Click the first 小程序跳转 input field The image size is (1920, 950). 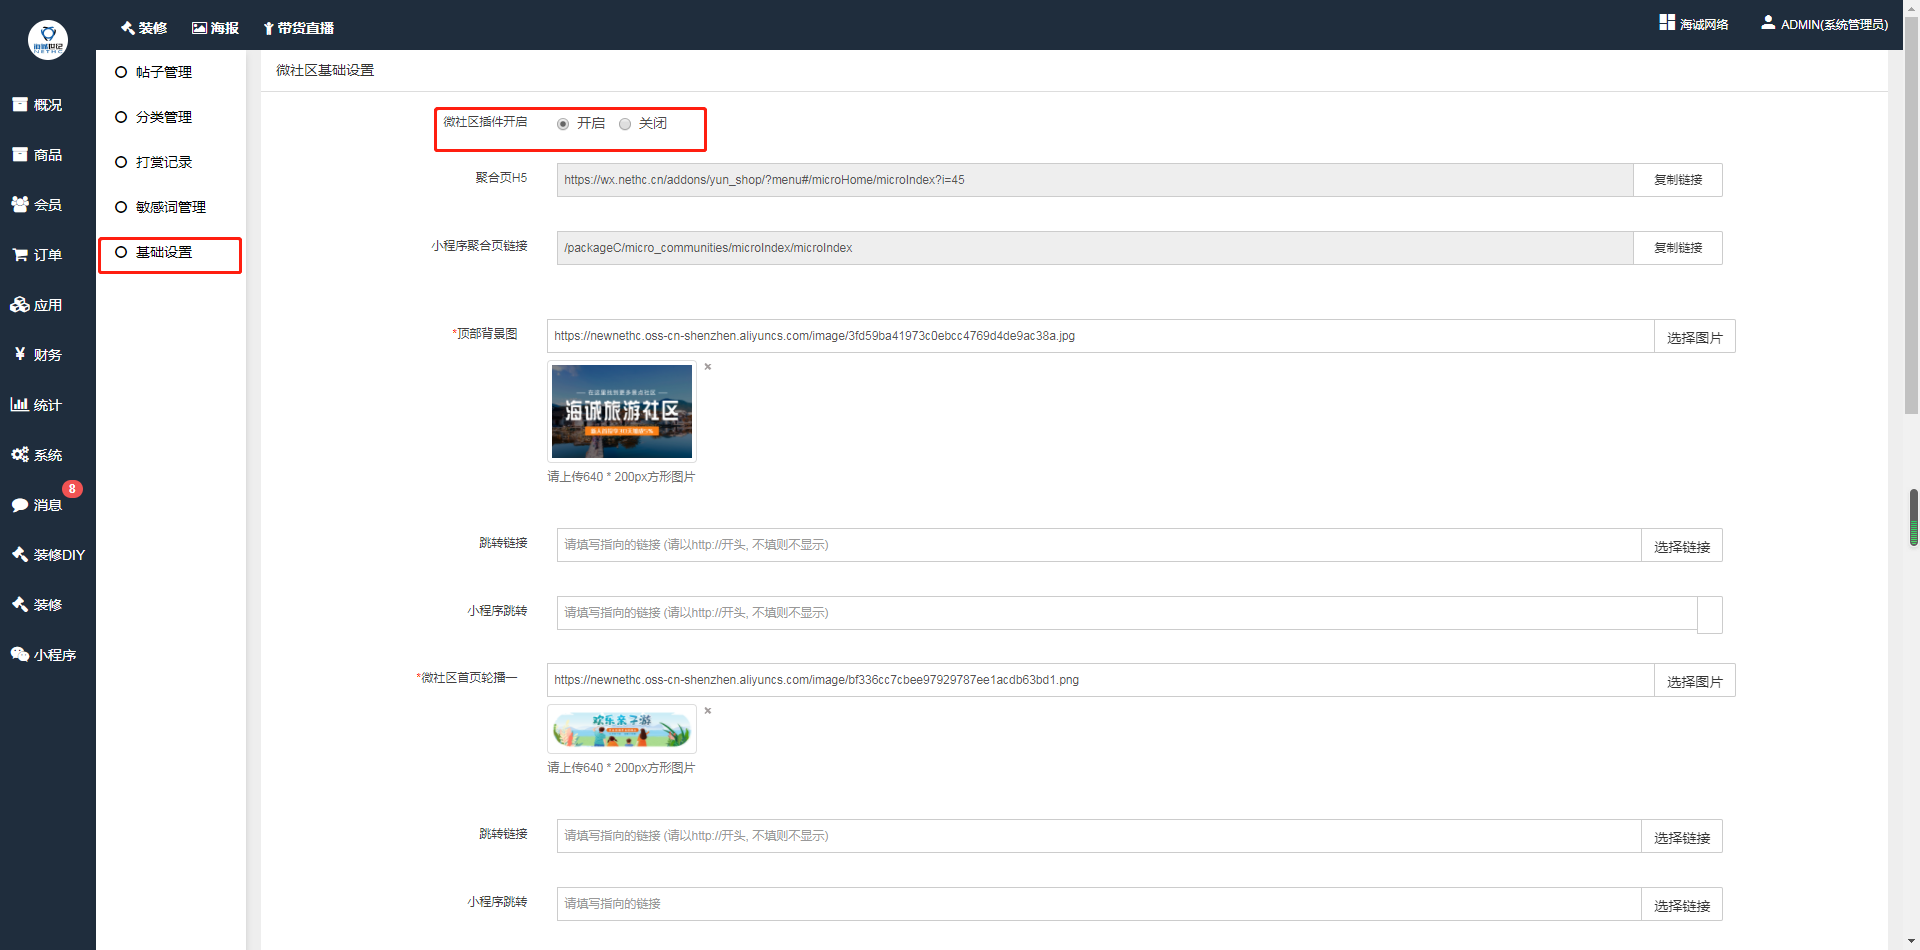tap(1126, 613)
